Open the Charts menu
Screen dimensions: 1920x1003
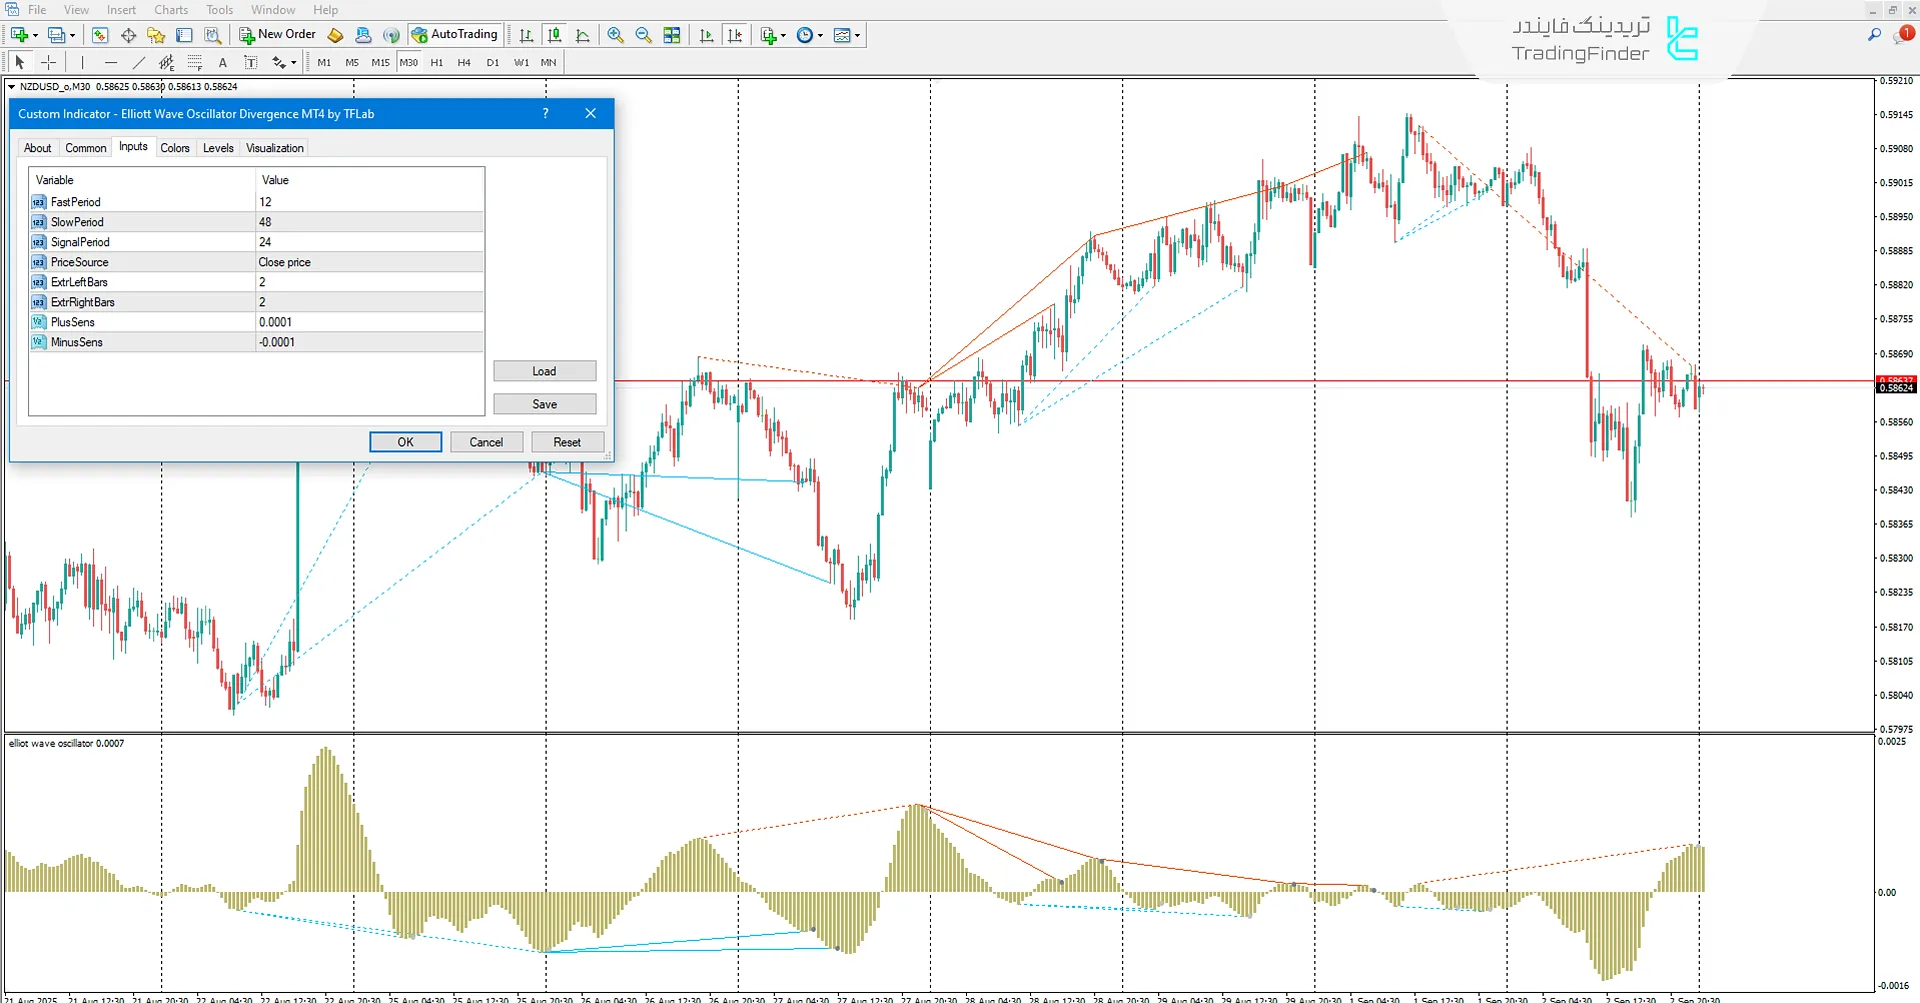(171, 9)
